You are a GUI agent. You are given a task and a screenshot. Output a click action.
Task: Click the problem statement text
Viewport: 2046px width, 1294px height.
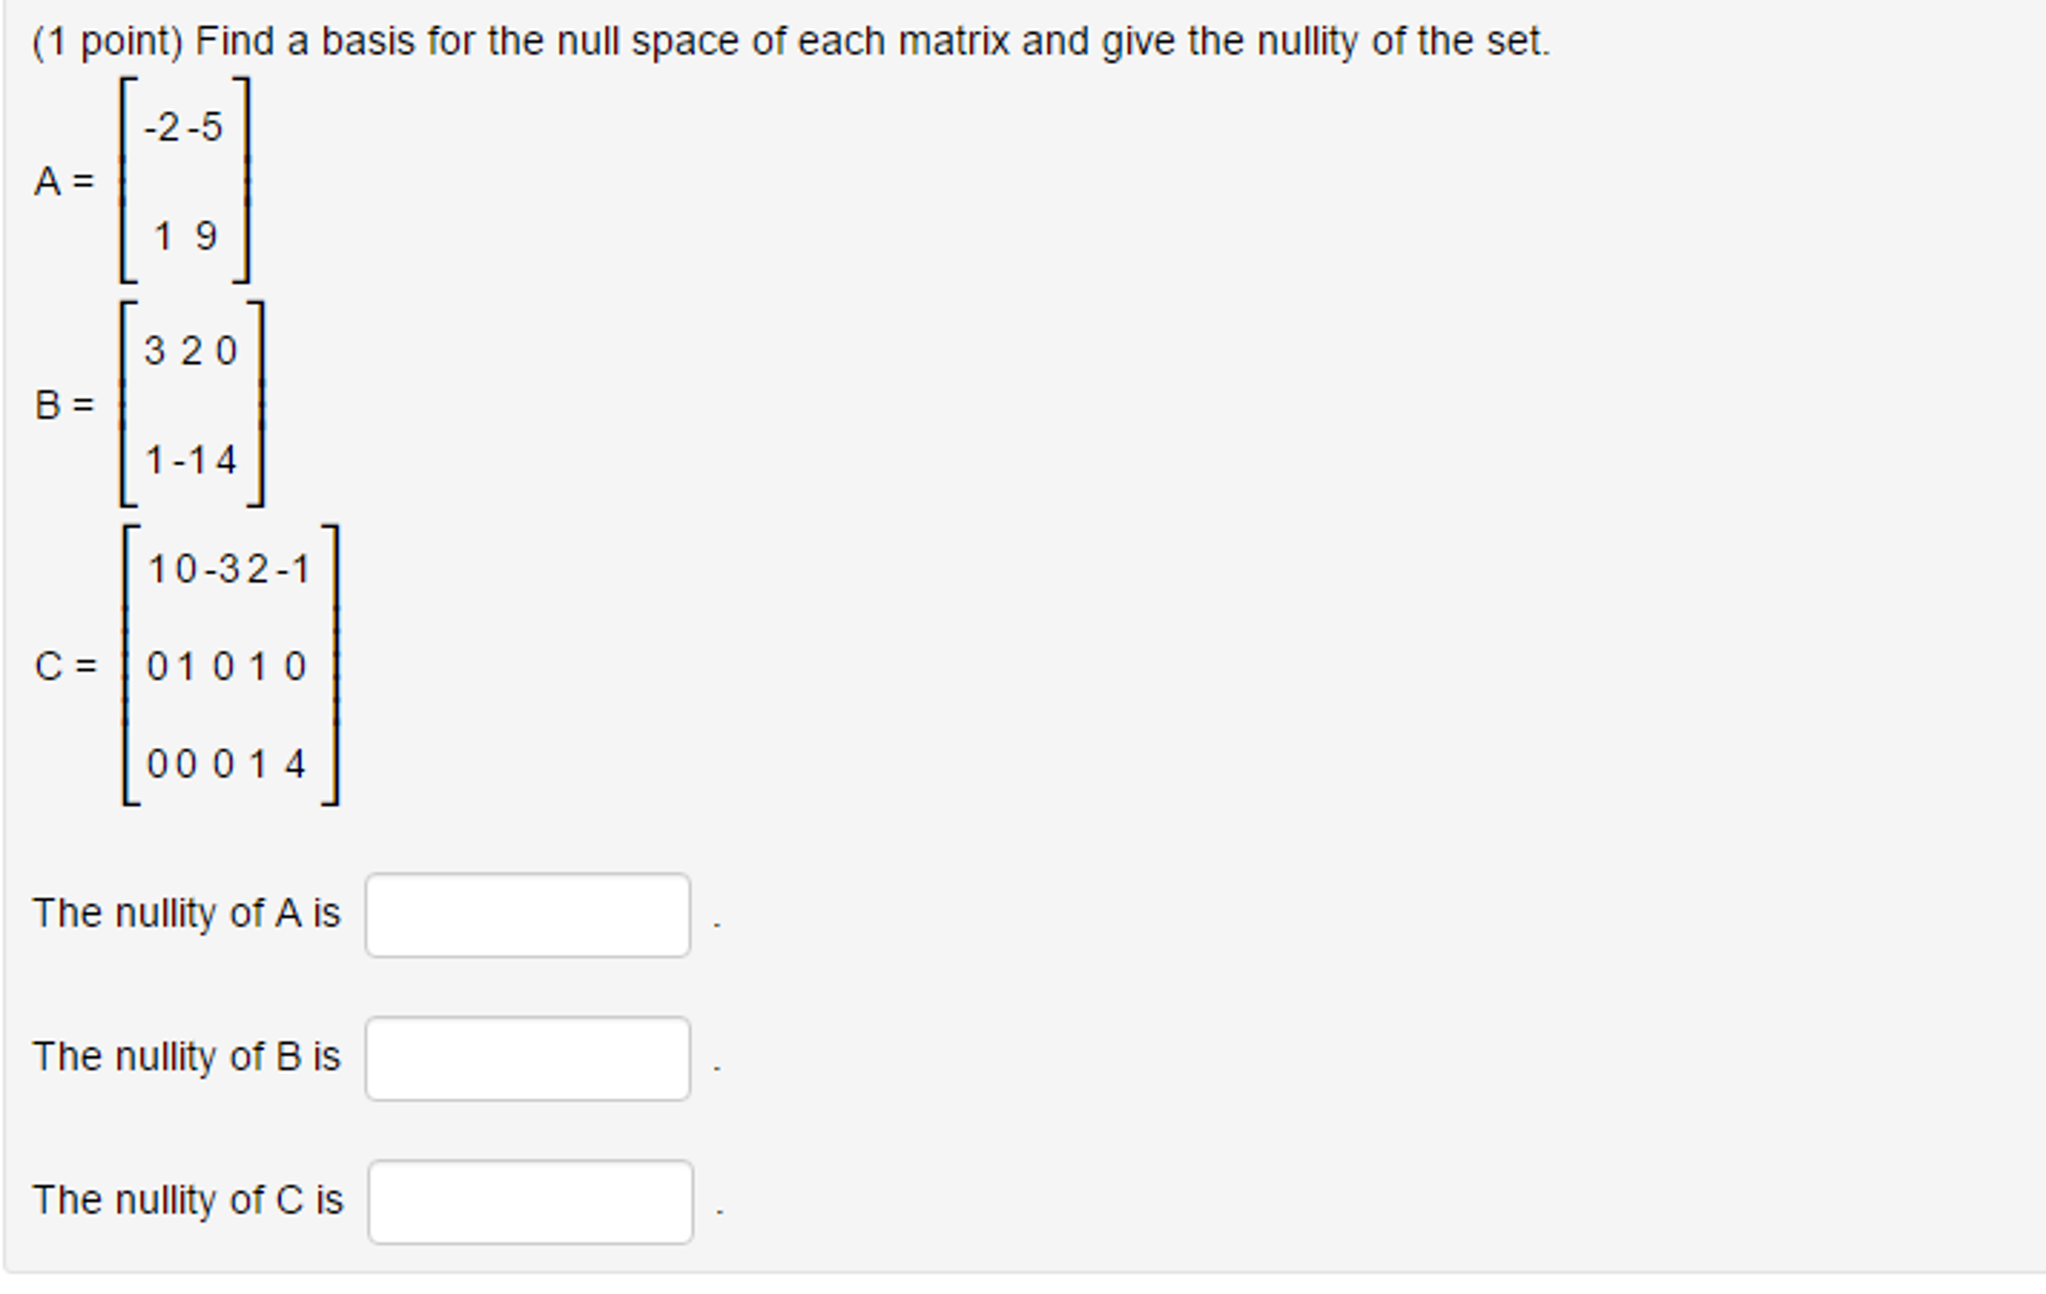(x=790, y=40)
